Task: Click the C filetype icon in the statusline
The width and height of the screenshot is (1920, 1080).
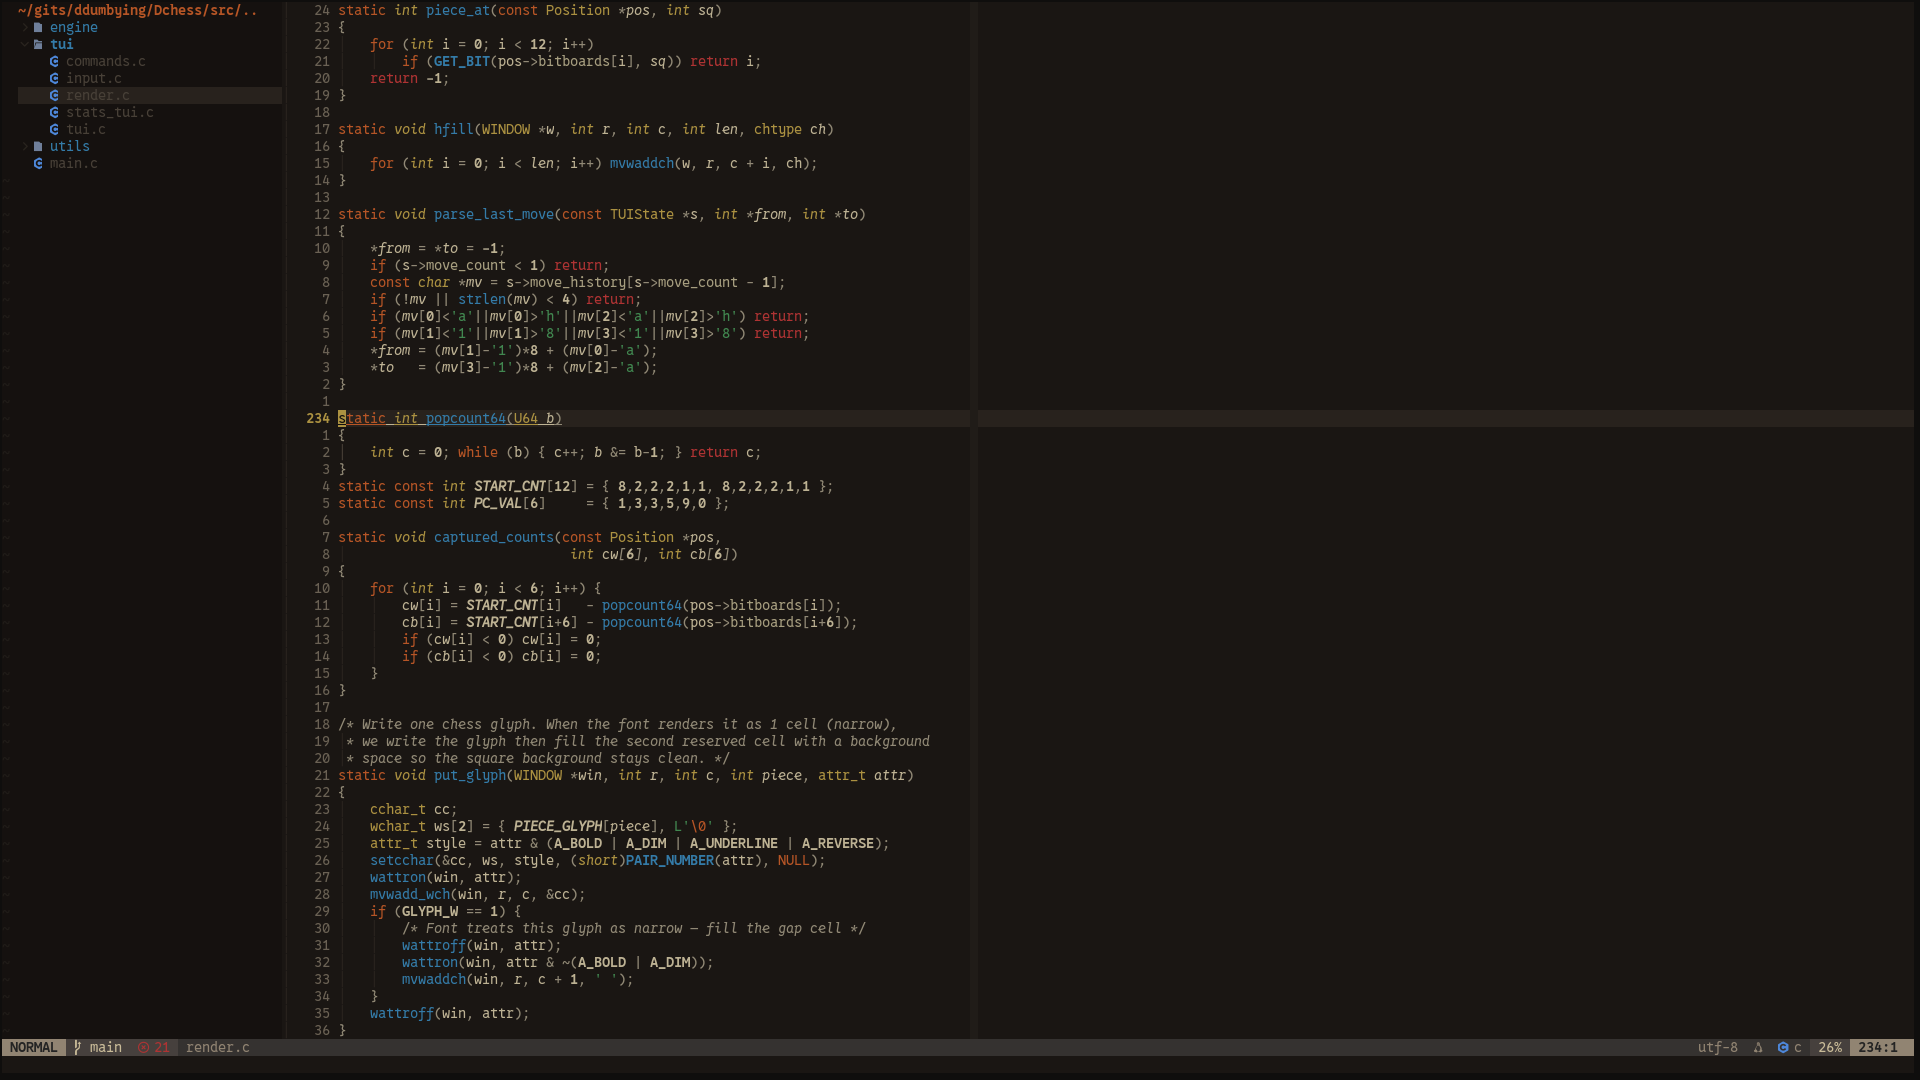Action: [x=1782, y=1047]
